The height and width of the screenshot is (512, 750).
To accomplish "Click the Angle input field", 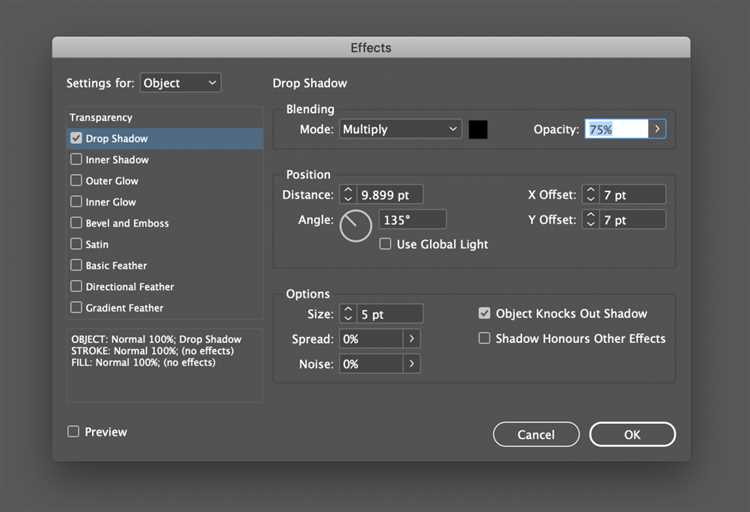I will click(412, 219).
